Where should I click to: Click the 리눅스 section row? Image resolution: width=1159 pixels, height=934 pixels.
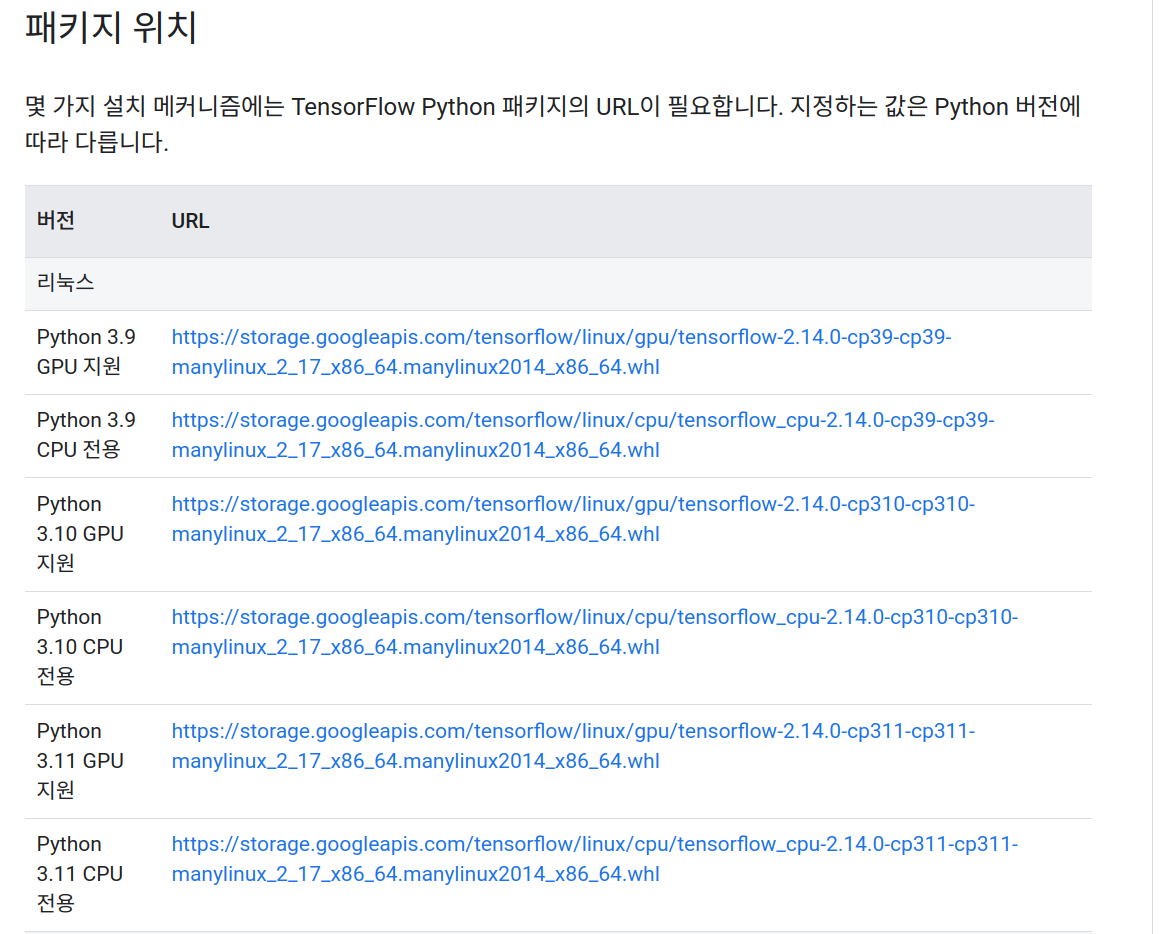tap(558, 284)
